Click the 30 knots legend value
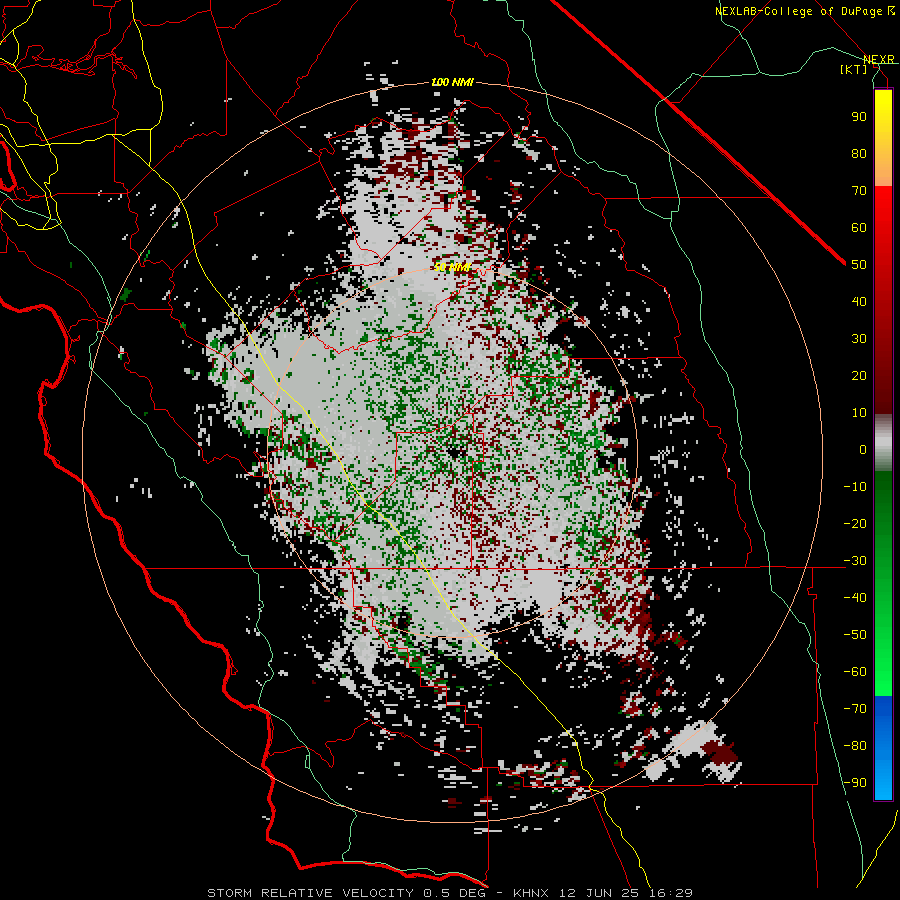The width and height of the screenshot is (900, 900). 859,339
